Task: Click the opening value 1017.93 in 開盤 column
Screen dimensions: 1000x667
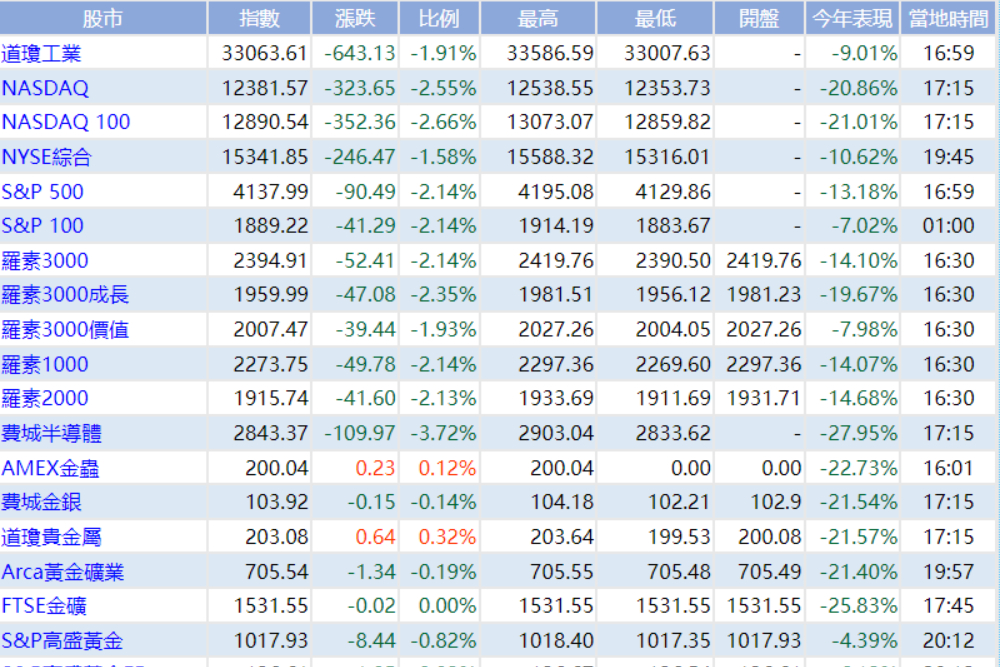Action: (763, 641)
